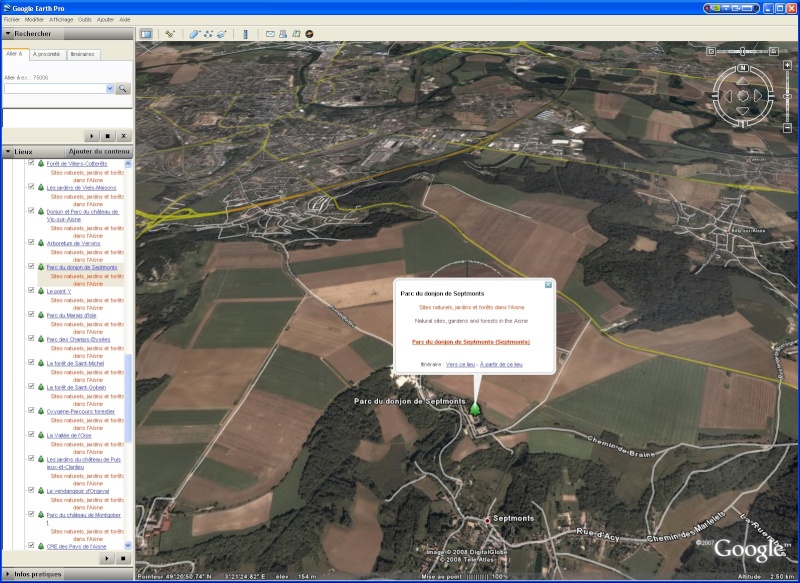Close the Parc du donjon info balloon

[x=548, y=285]
